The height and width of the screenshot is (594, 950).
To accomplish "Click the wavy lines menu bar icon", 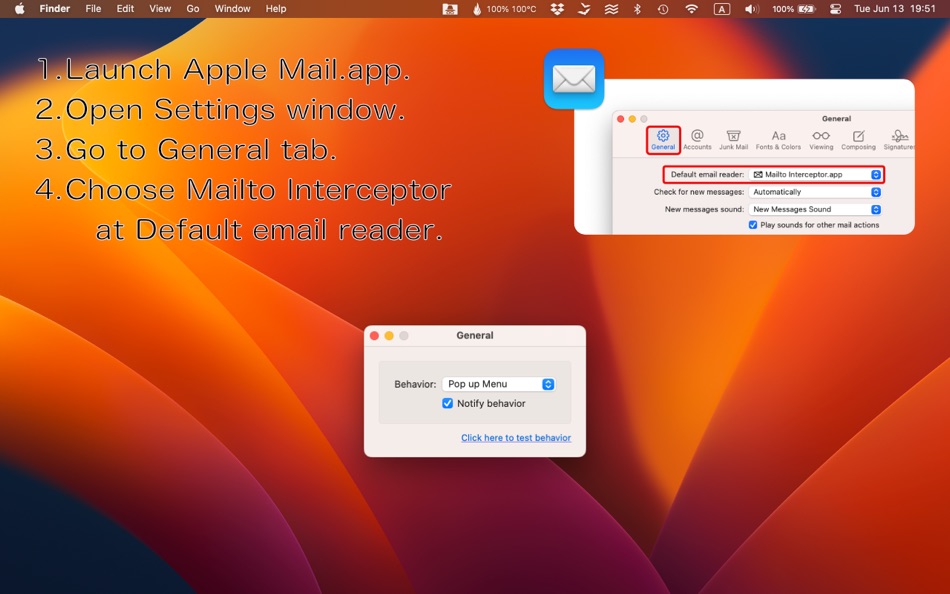I will coord(611,8).
